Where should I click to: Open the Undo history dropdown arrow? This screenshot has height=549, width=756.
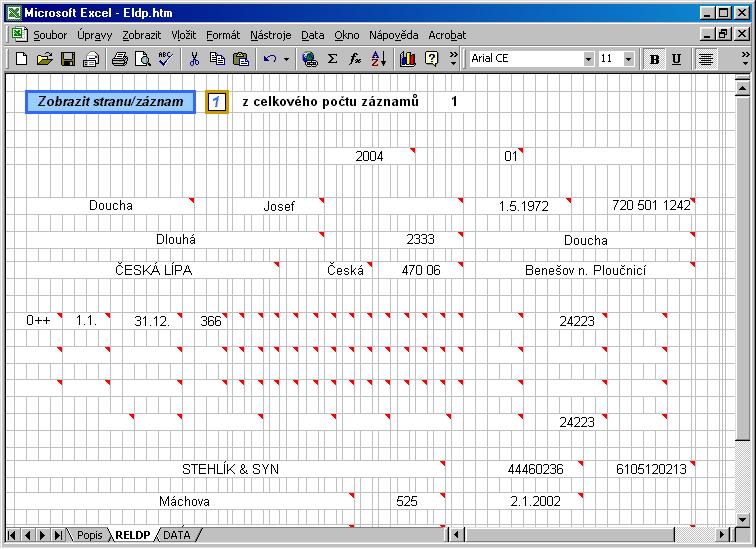pyautogui.click(x=286, y=59)
